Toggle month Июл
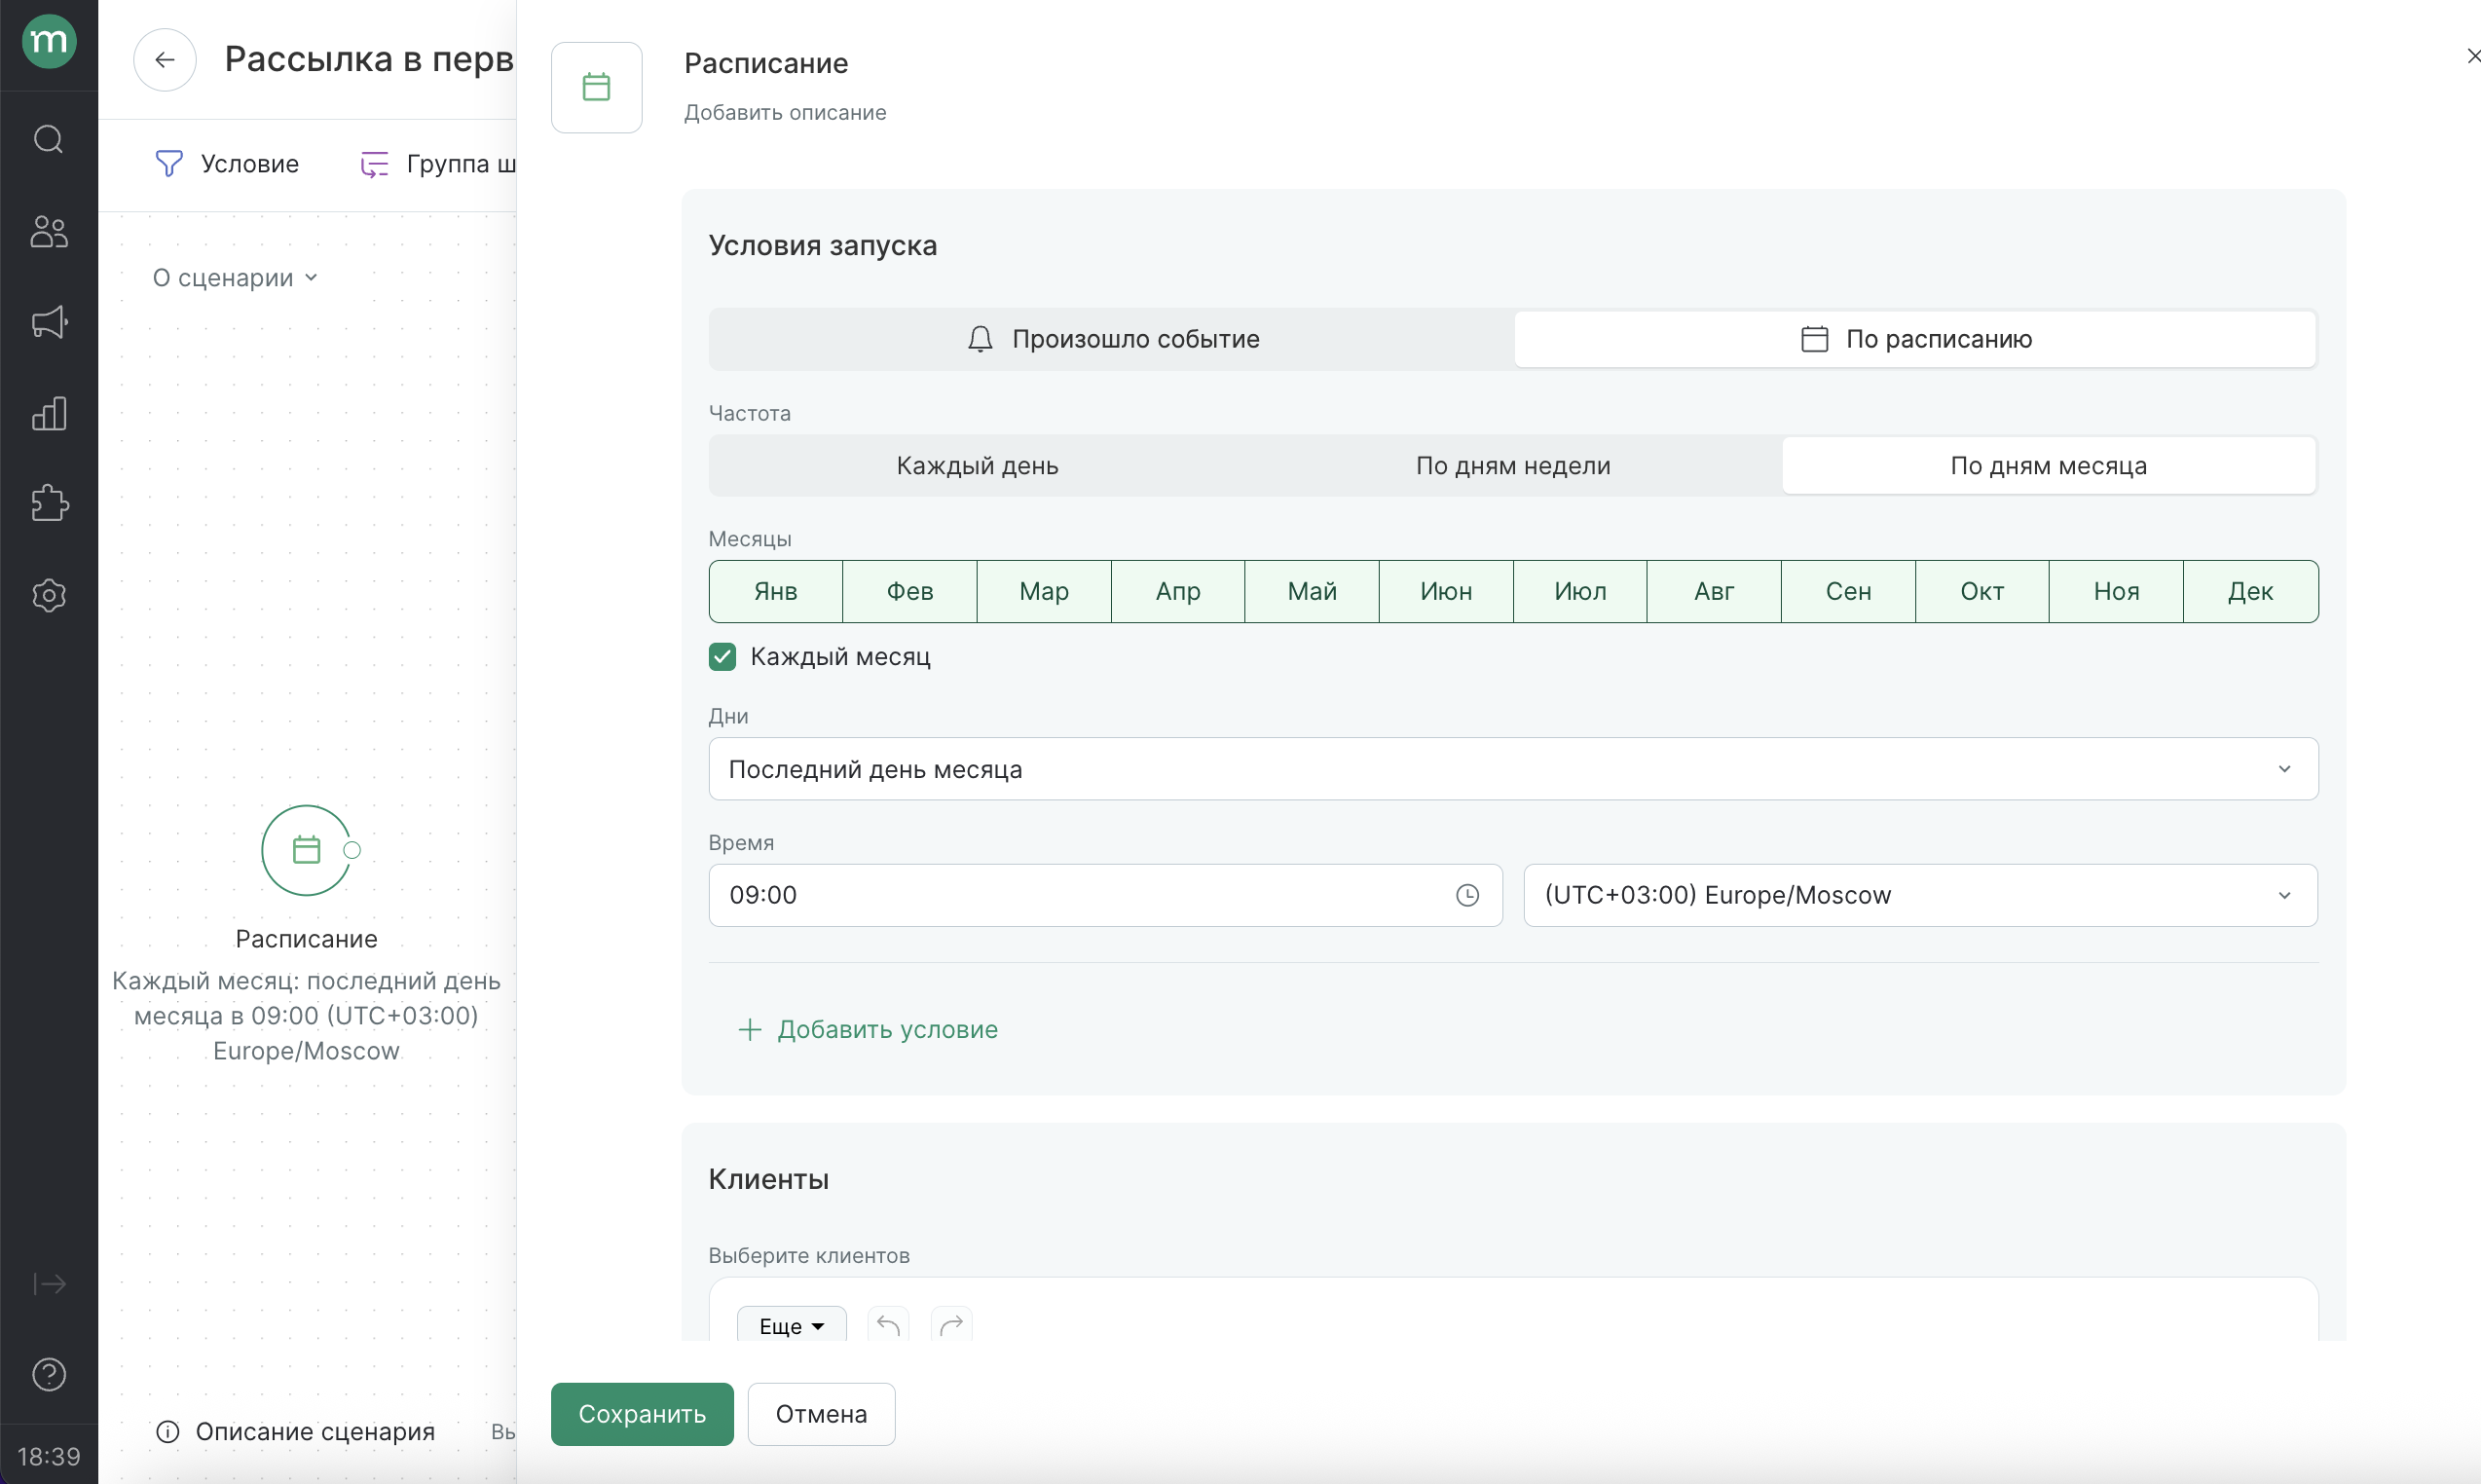 [1580, 592]
